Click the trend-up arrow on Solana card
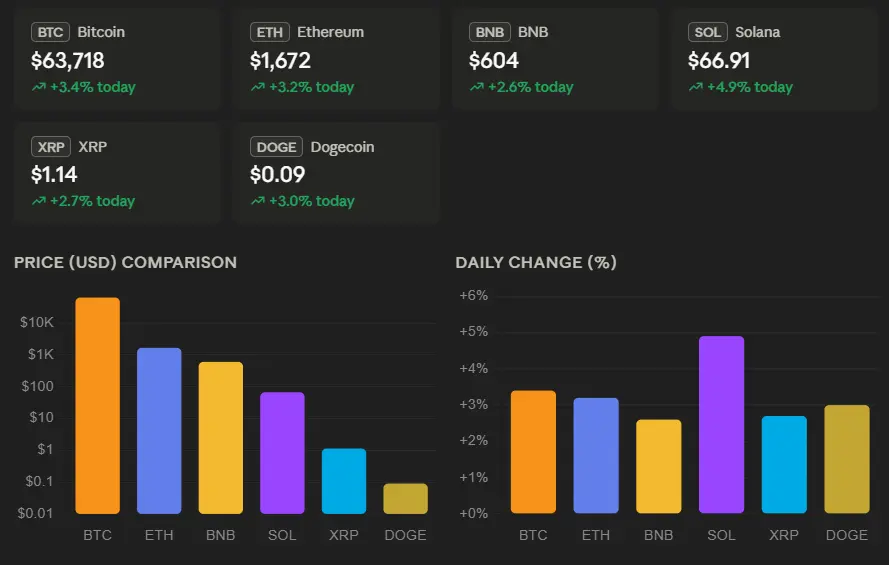The image size is (889, 565). (696, 87)
